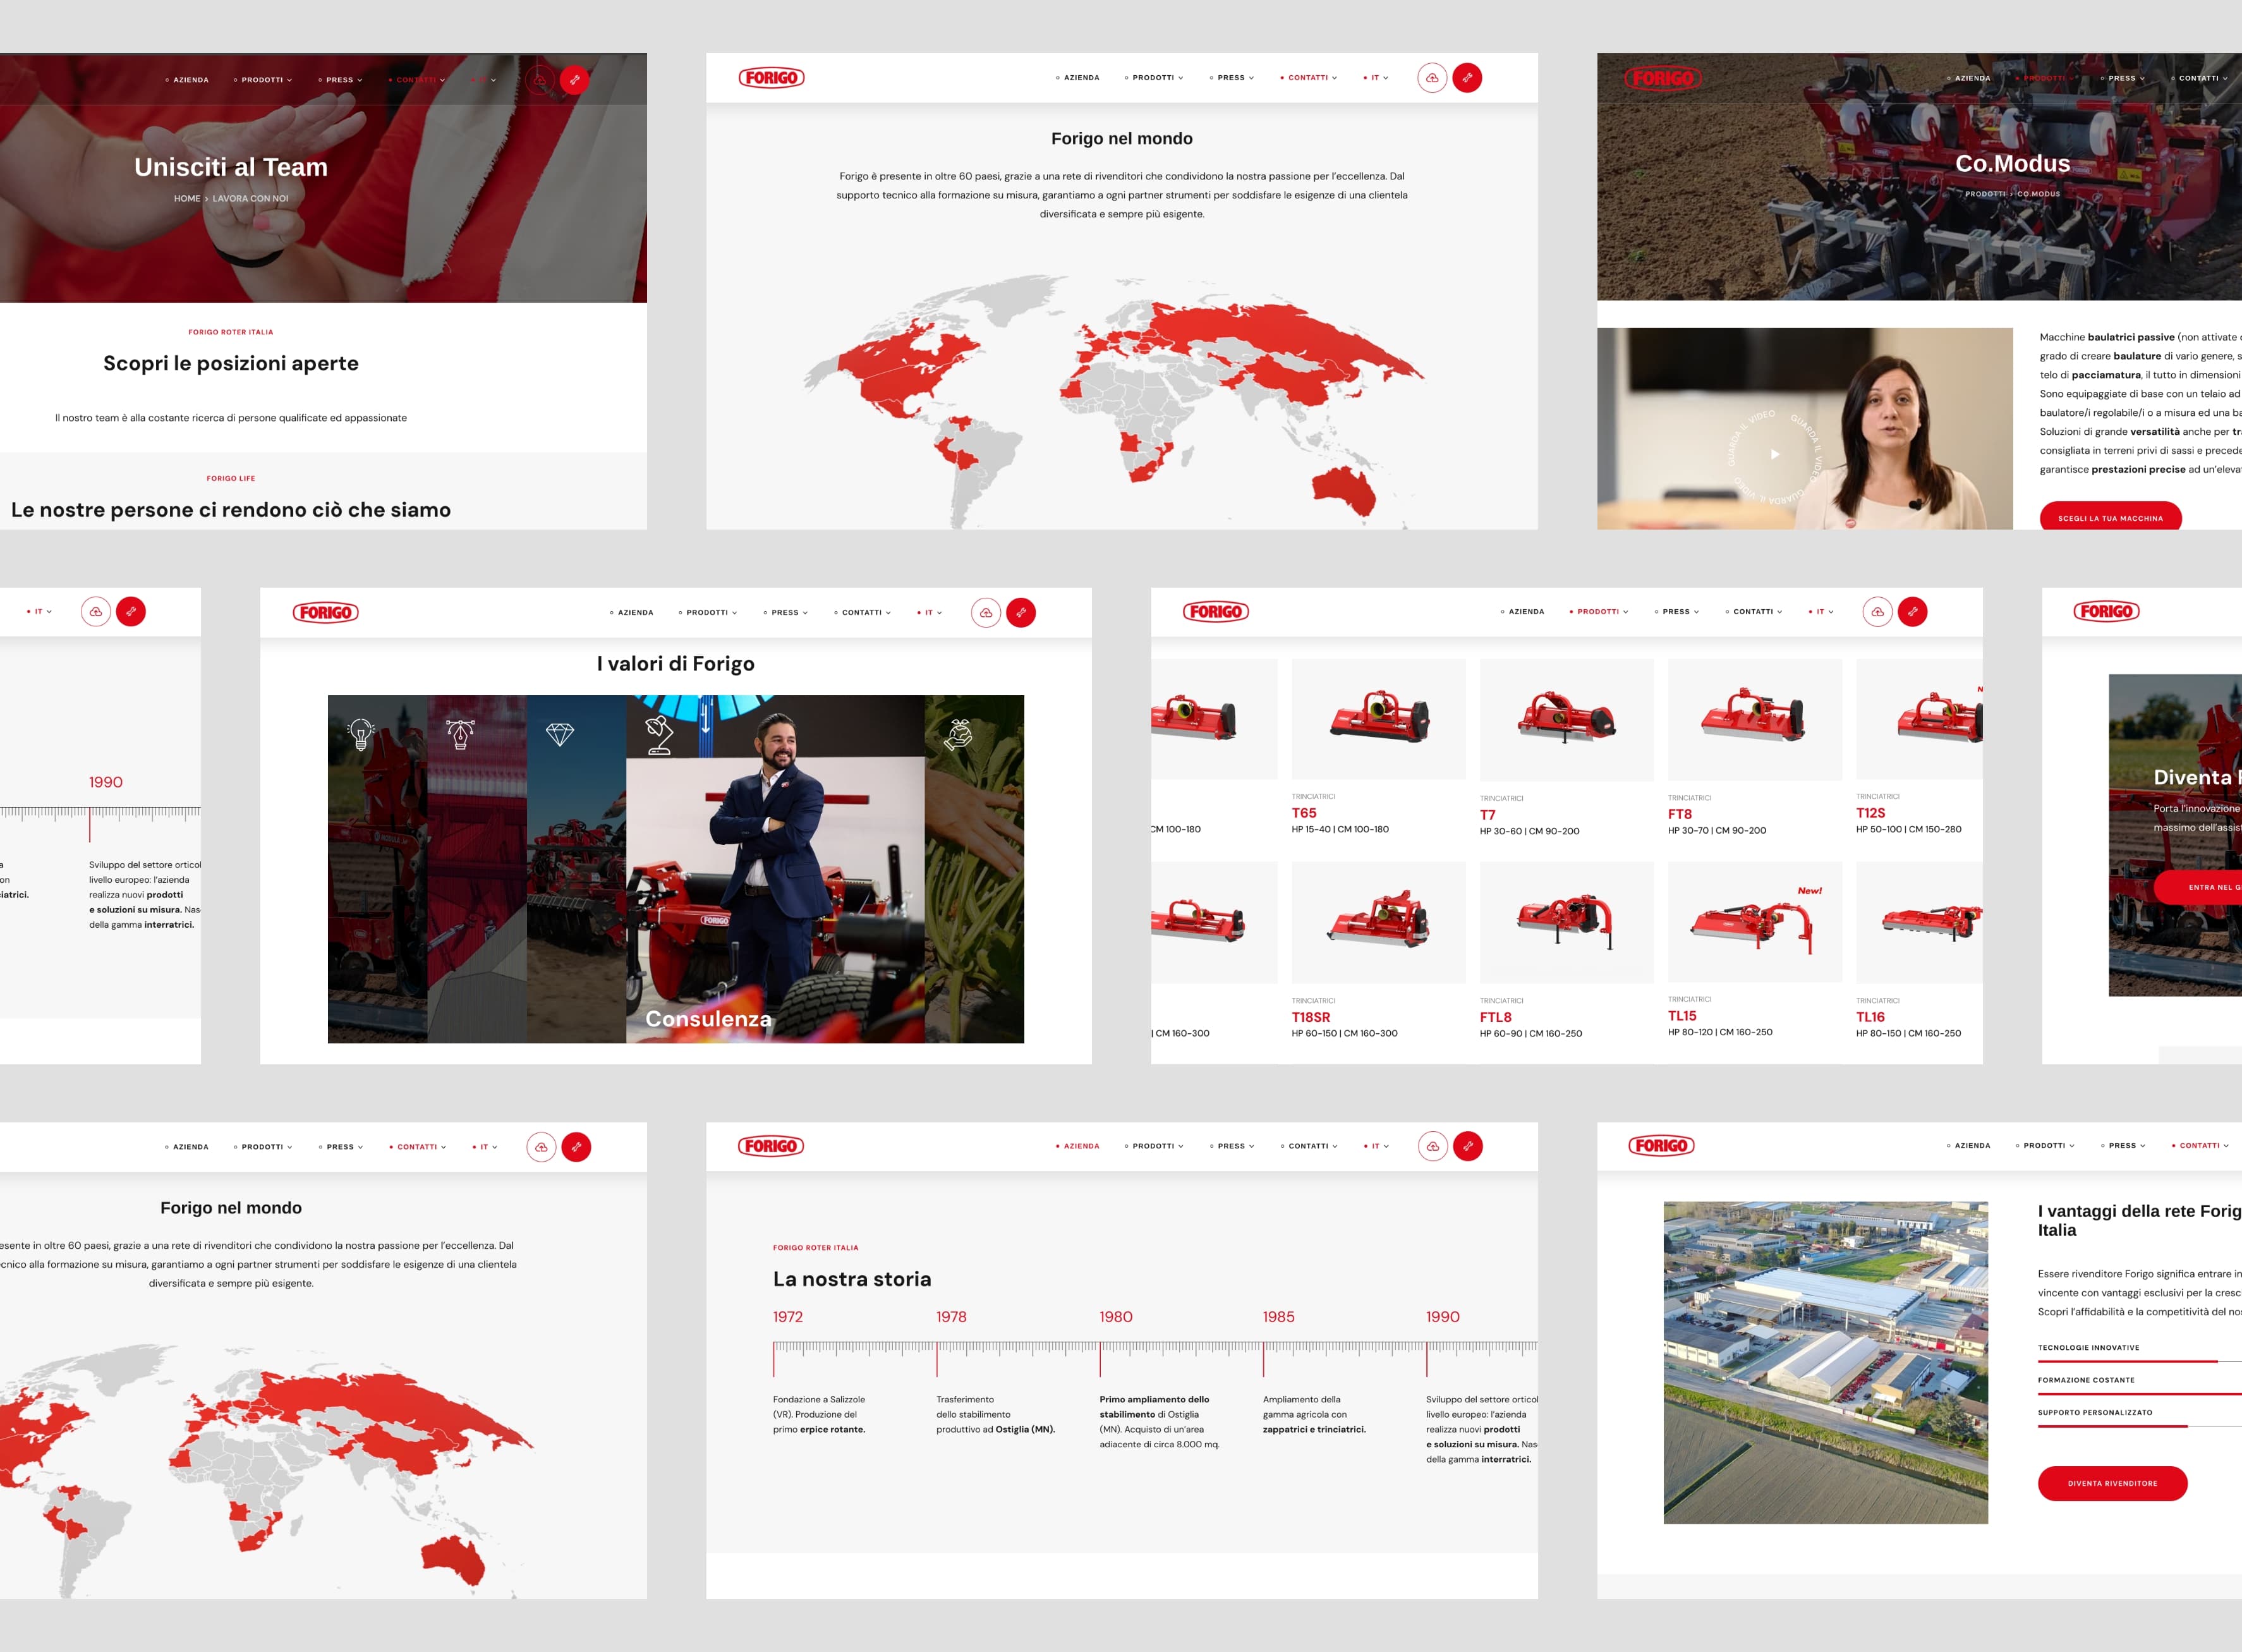Open the T7 product name link
The width and height of the screenshot is (2242, 1652).
click(x=1487, y=815)
